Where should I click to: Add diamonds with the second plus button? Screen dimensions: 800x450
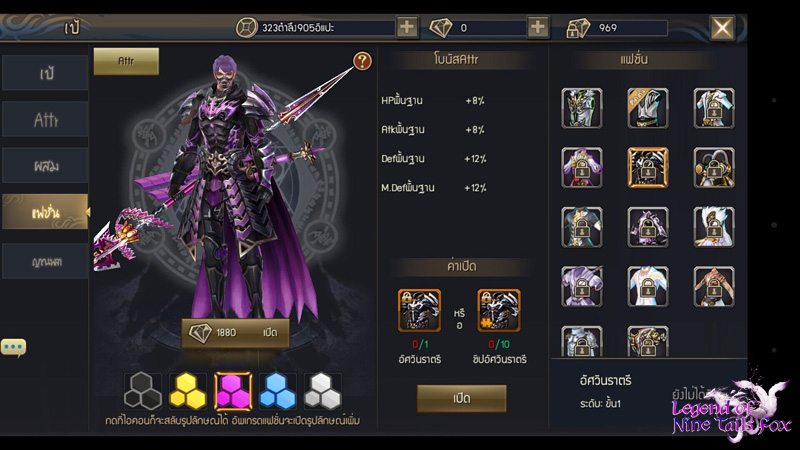pos(538,27)
